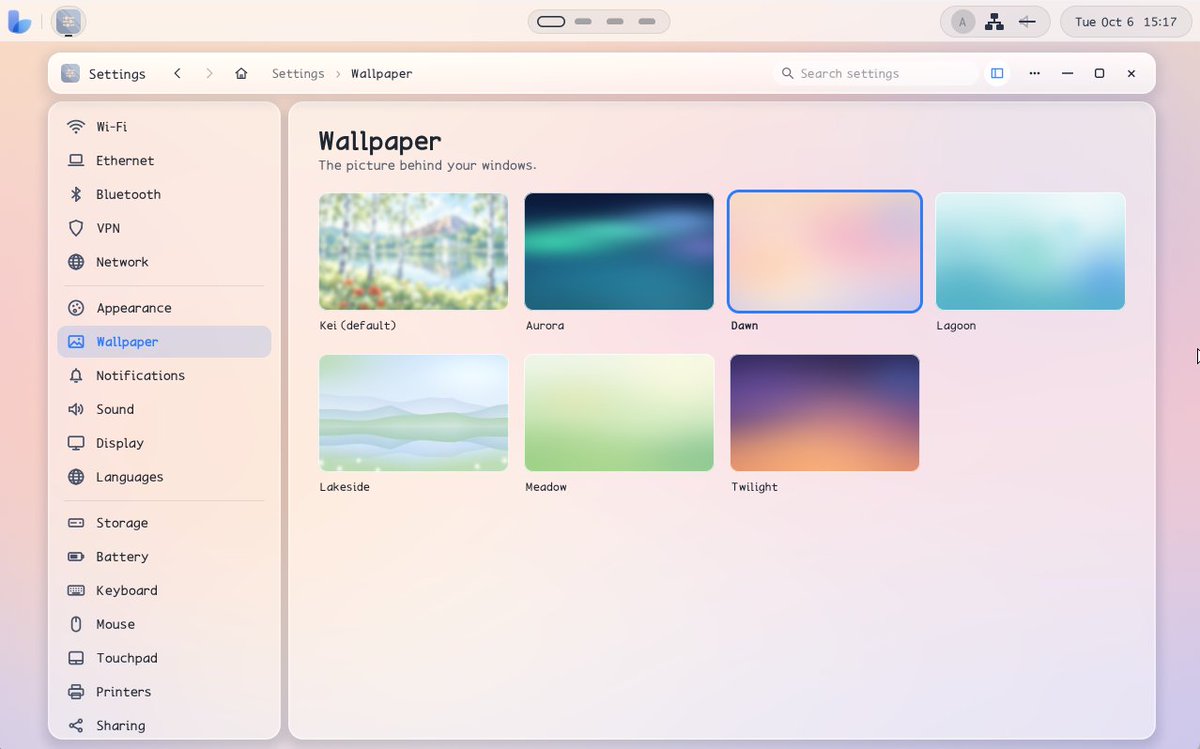Viewport: 1200px width, 749px height.
Task: Open the Display monitor icon
Action: point(76,443)
